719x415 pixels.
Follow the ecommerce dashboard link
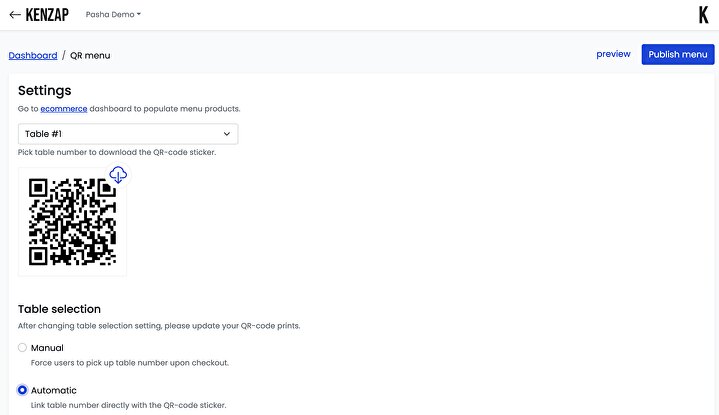click(62, 108)
